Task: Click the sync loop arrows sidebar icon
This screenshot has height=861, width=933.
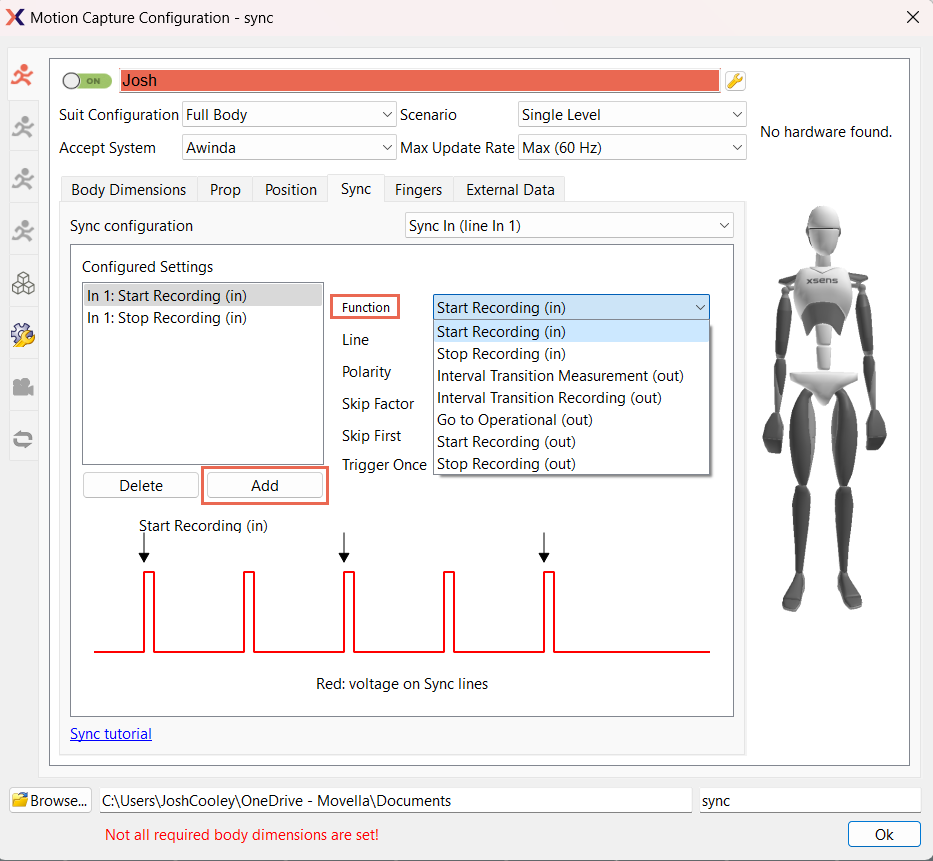Action: (x=23, y=439)
